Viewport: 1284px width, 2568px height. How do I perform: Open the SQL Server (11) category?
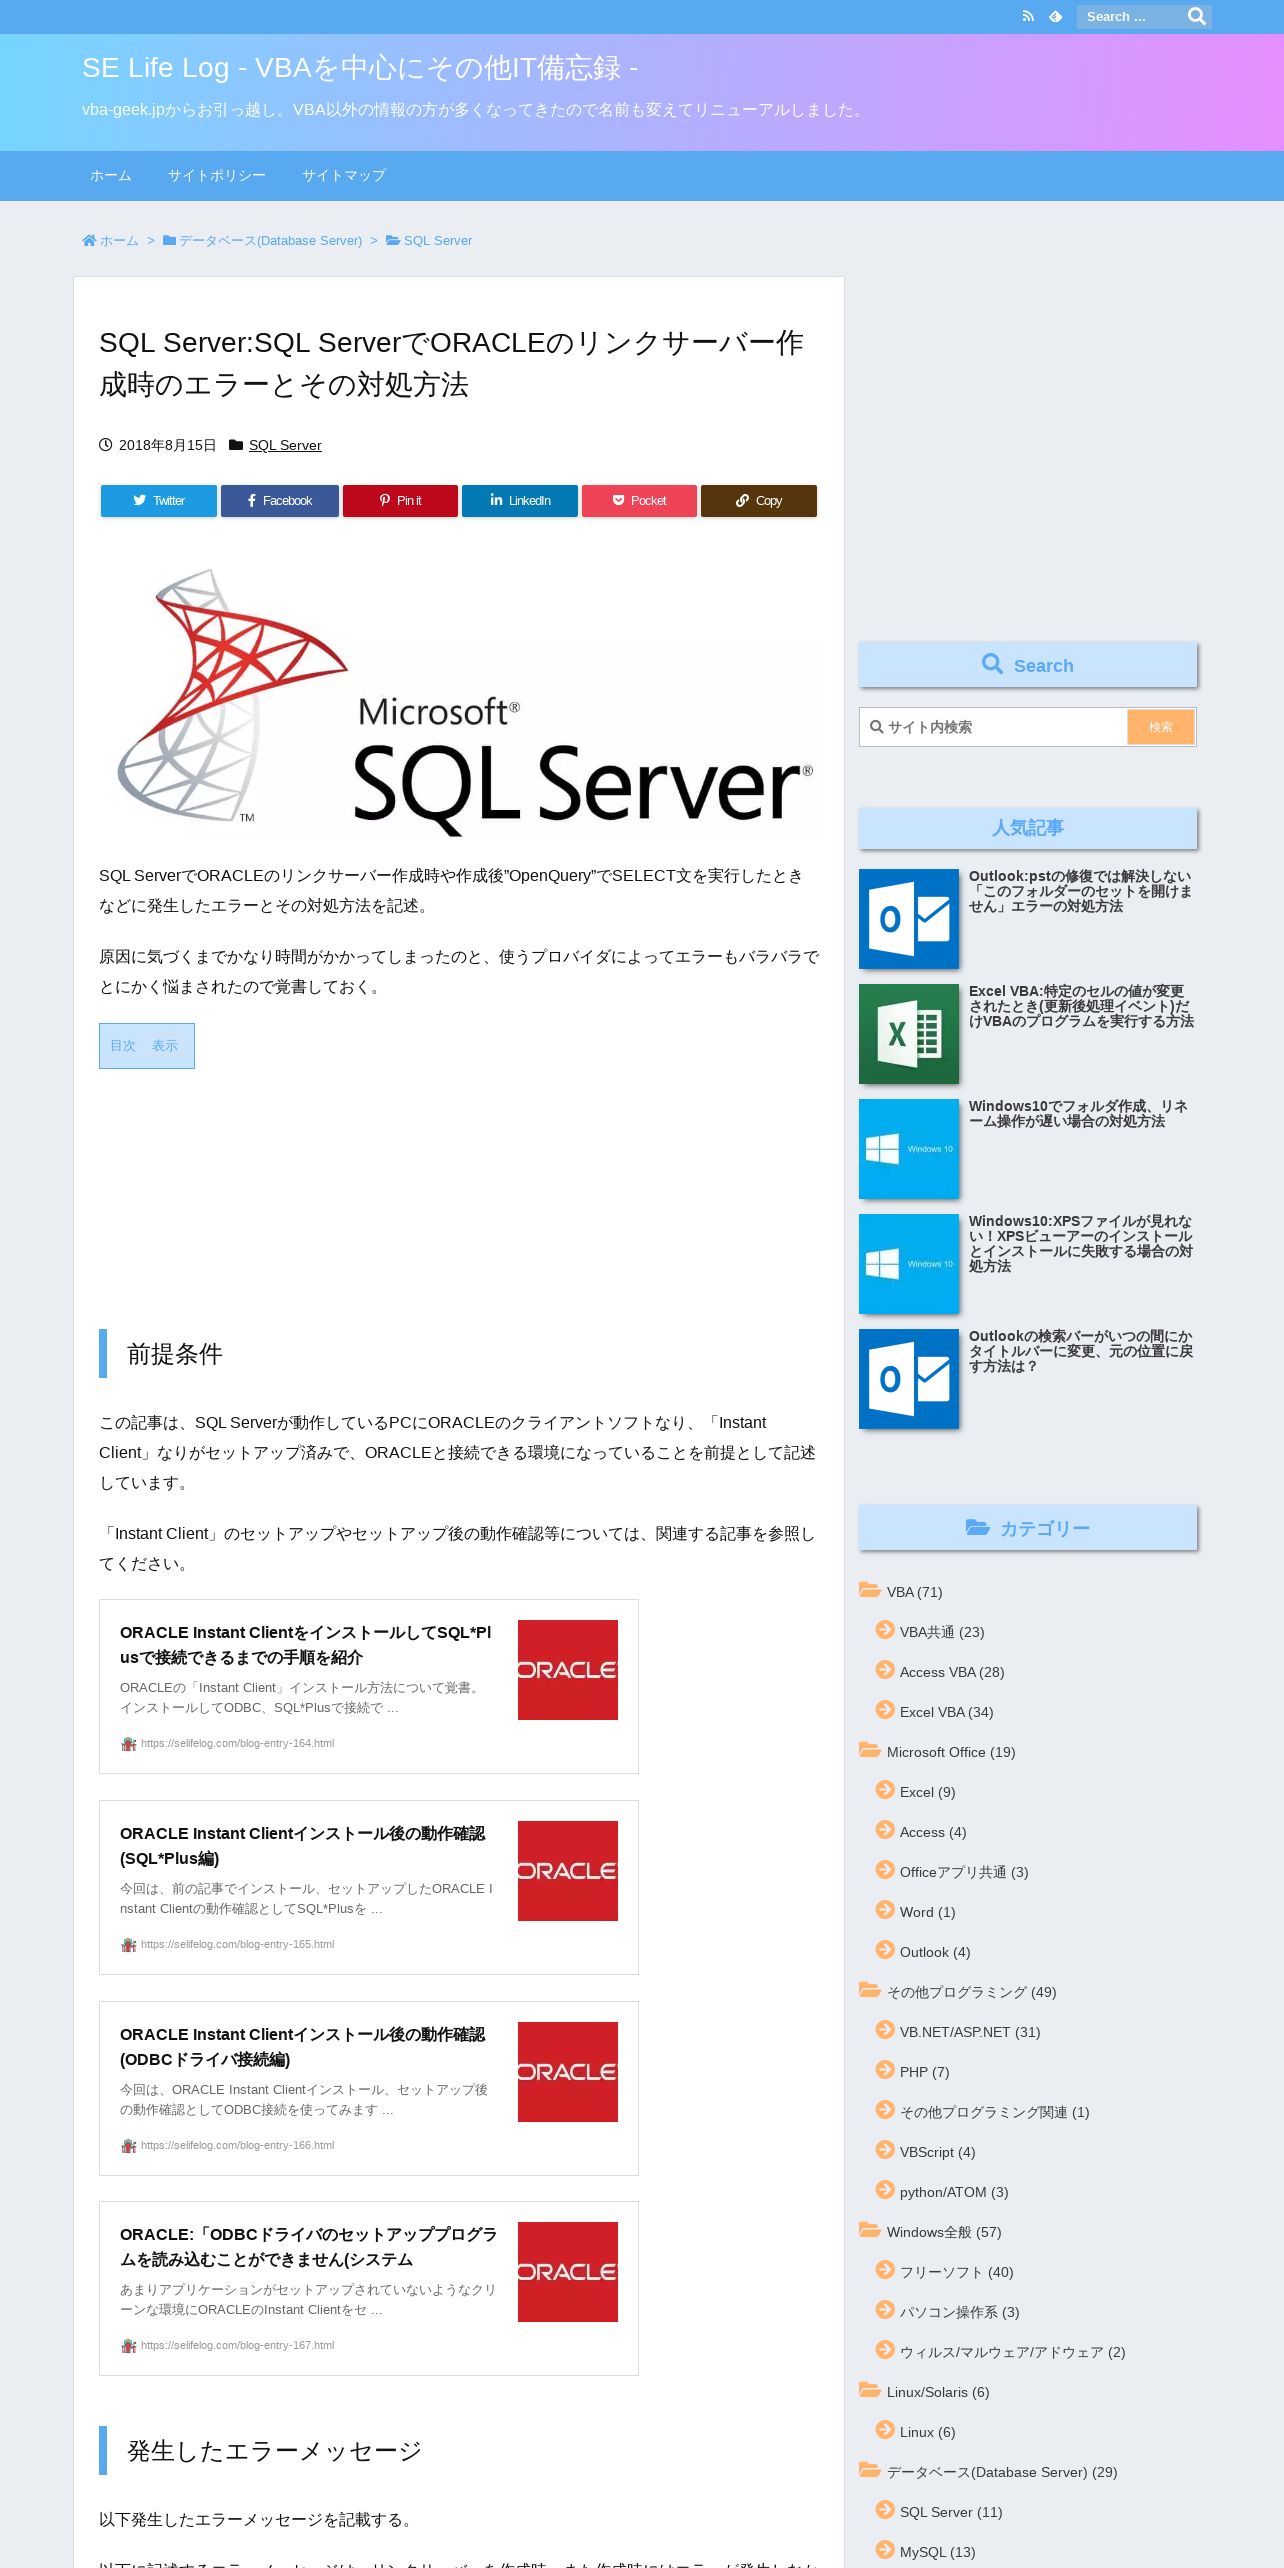pyautogui.click(x=951, y=2512)
